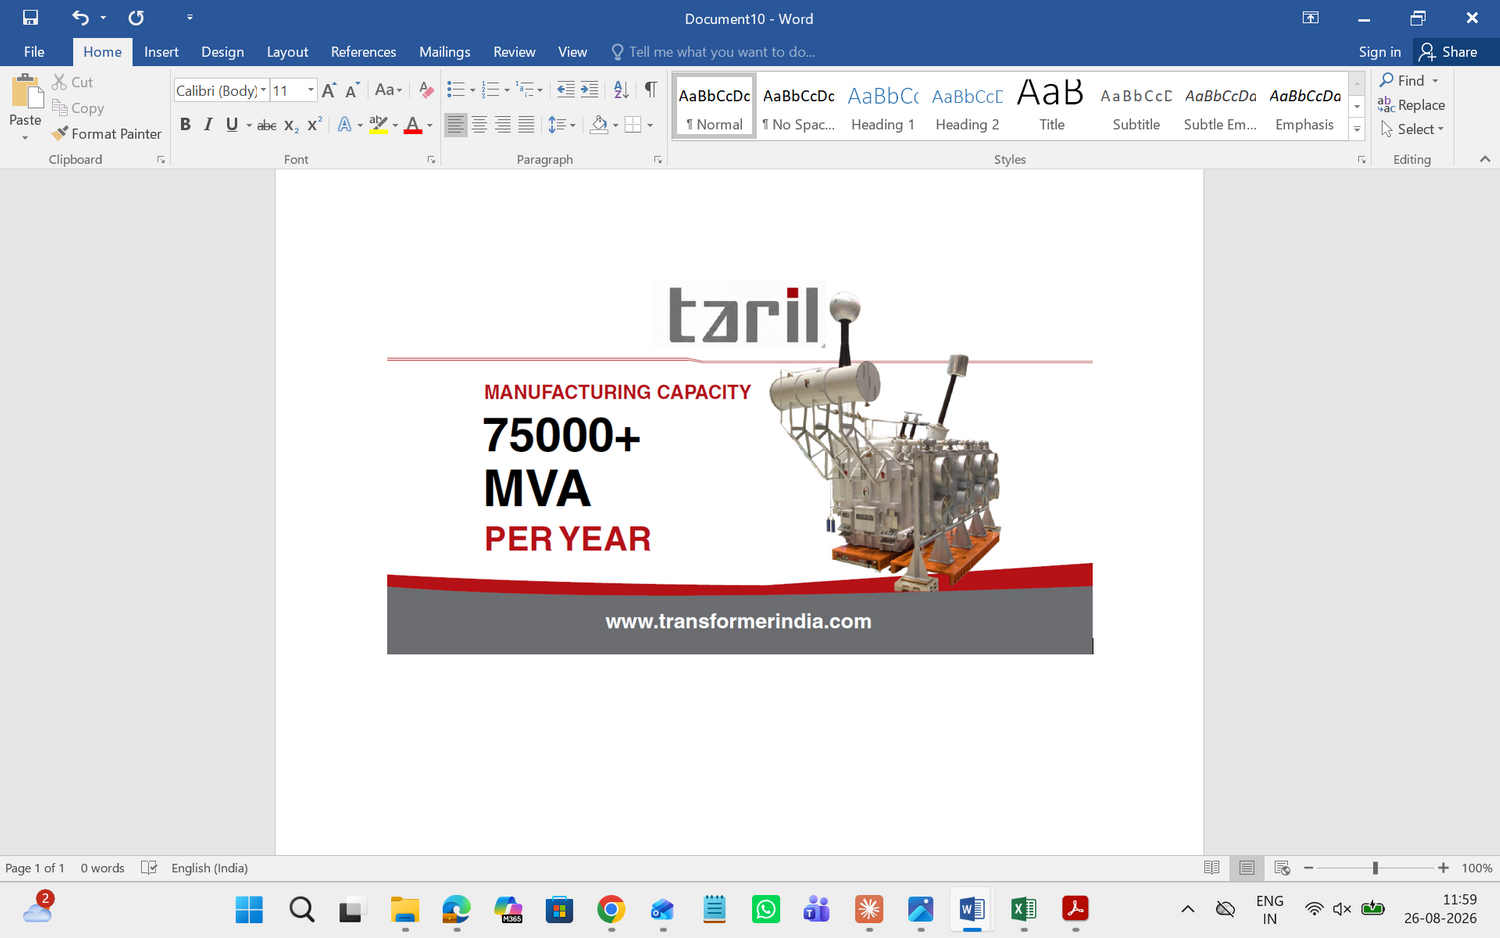Open the Customize Quick Access Toolbar arrow
Image resolution: width=1500 pixels, height=938 pixels.
click(190, 18)
